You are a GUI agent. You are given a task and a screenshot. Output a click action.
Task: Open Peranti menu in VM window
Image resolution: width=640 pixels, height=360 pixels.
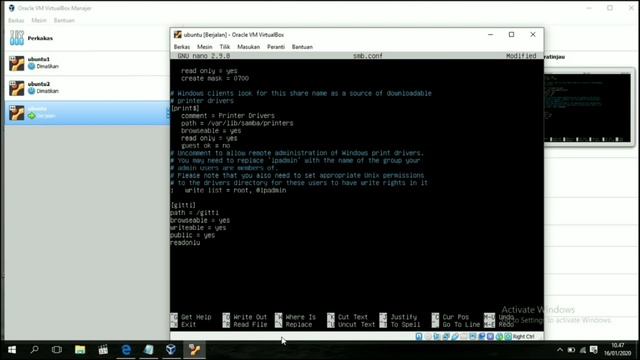pos(276,47)
